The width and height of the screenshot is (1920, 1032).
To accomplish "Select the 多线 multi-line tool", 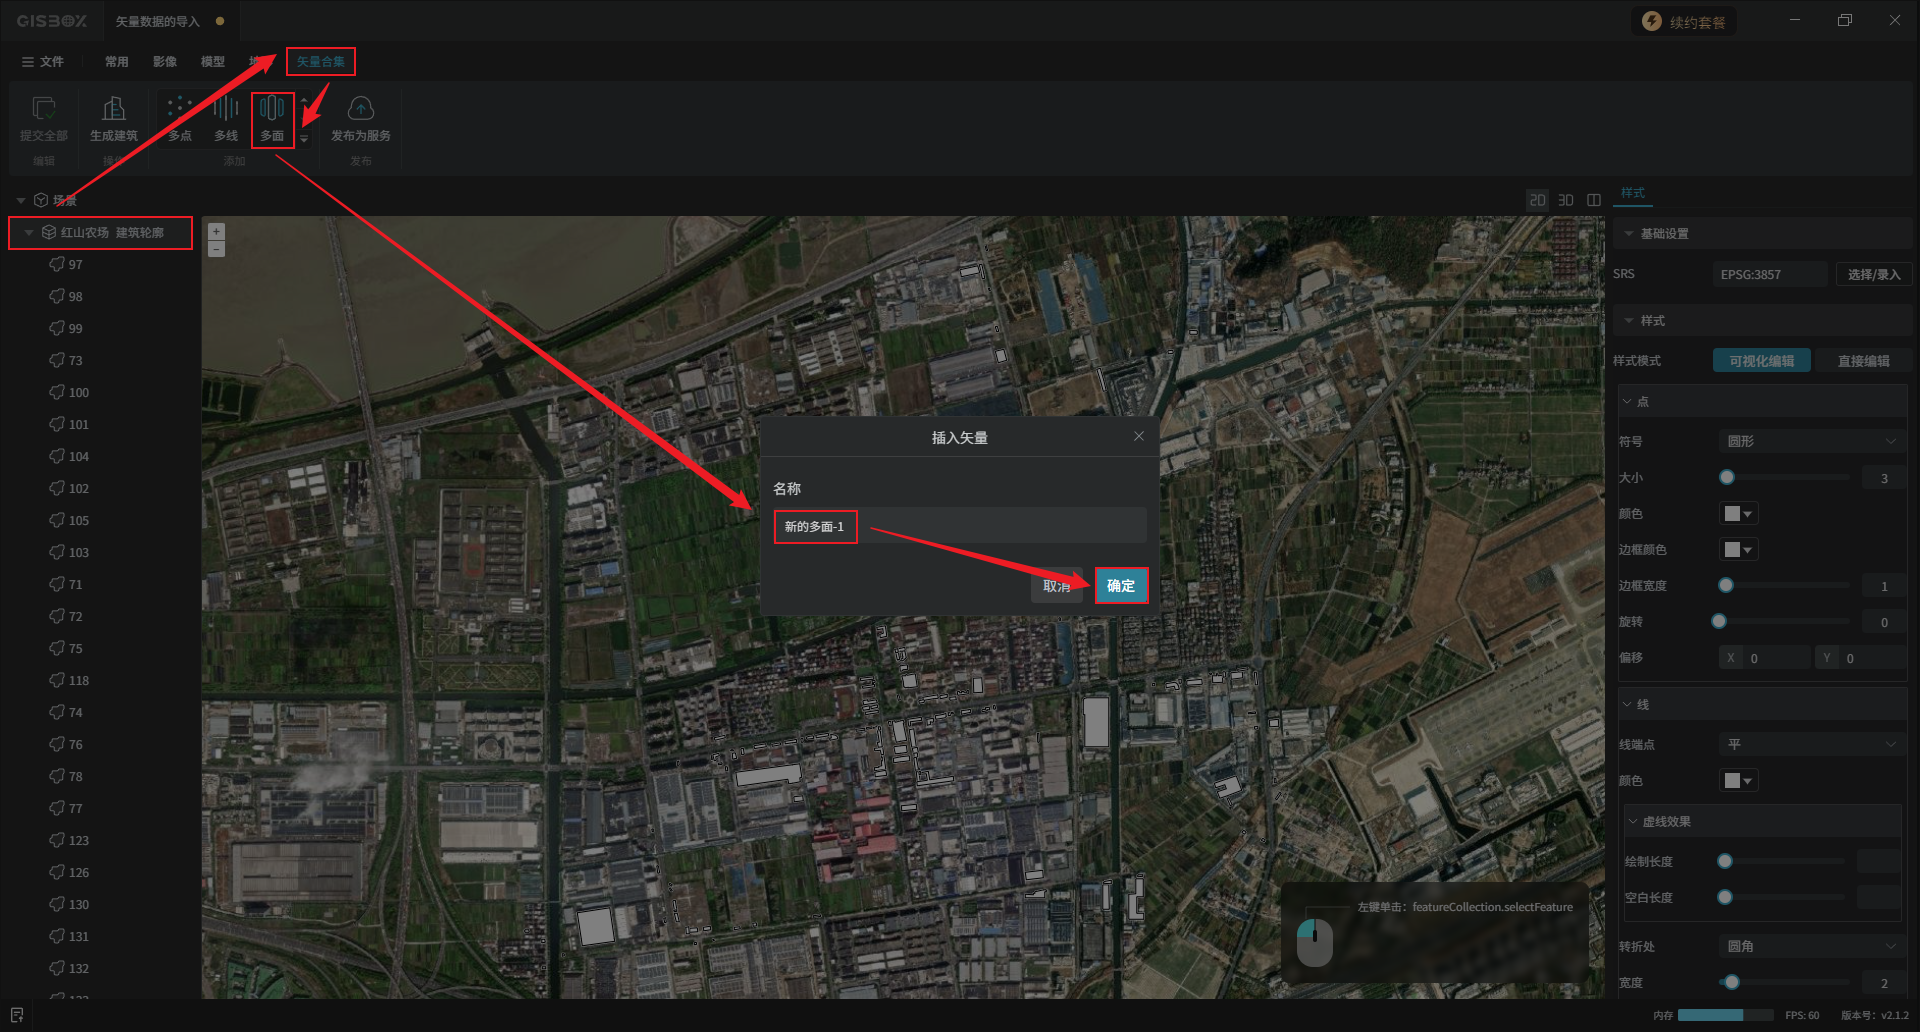I will click(x=226, y=120).
